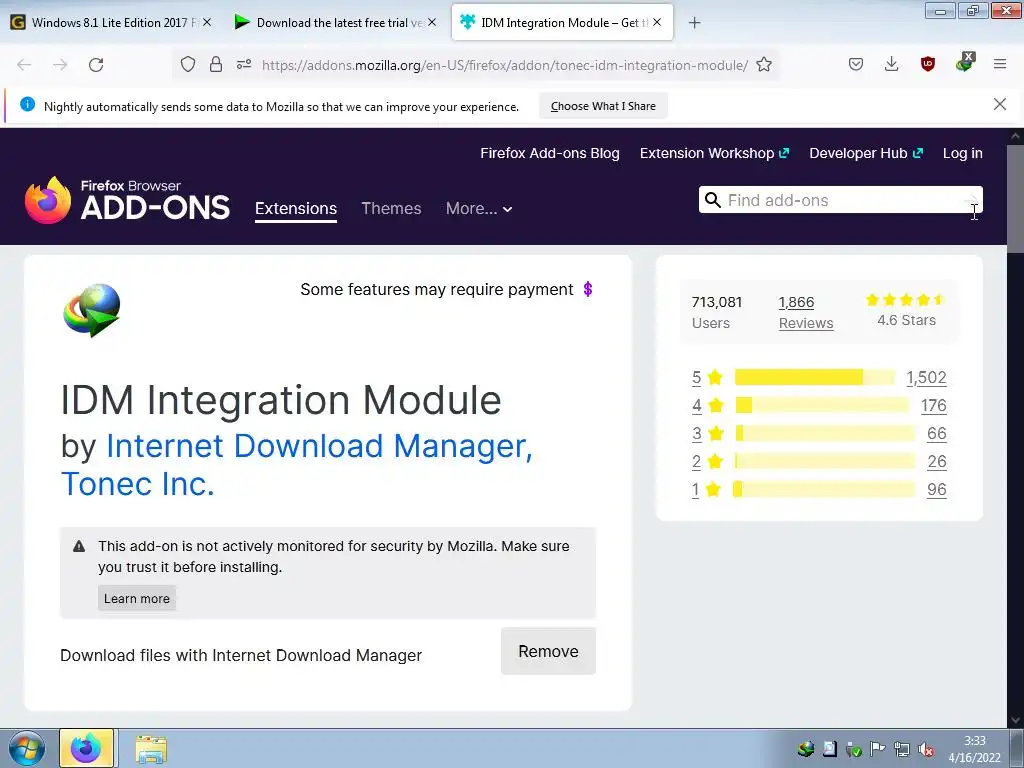Open a new tab with plus button
Image resolution: width=1024 pixels, height=768 pixels.
(695, 23)
